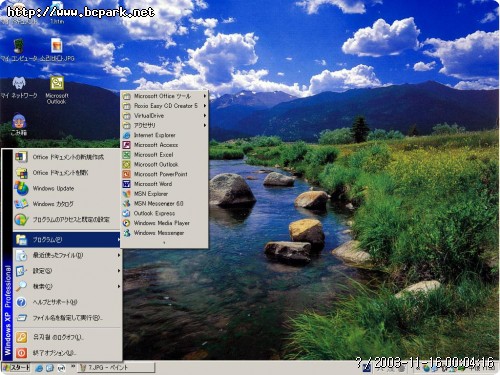
Task: Expand the 最近使ったファイル(D) recent files submenu
Action: (x=67, y=255)
